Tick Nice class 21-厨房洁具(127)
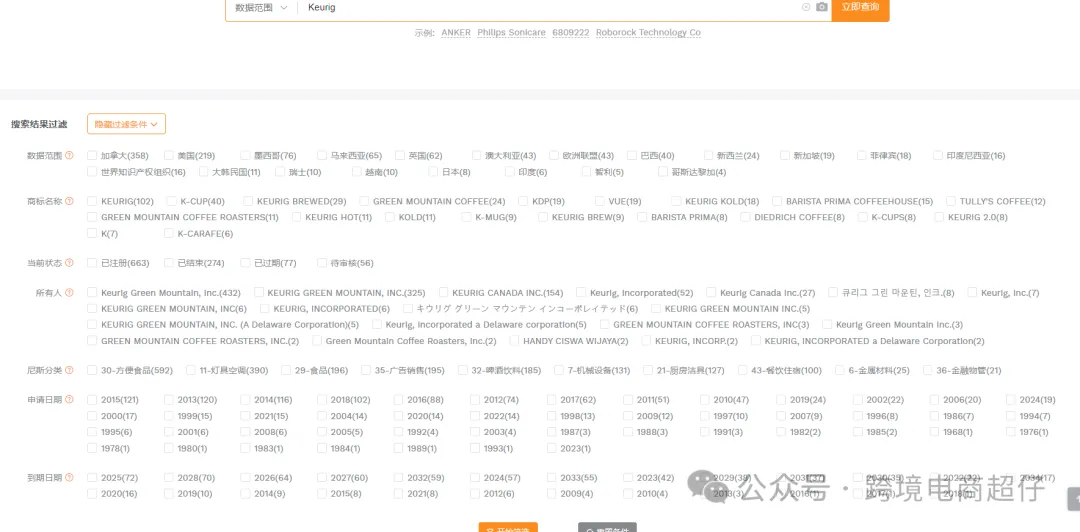The image size is (1080, 532). [x=648, y=371]
